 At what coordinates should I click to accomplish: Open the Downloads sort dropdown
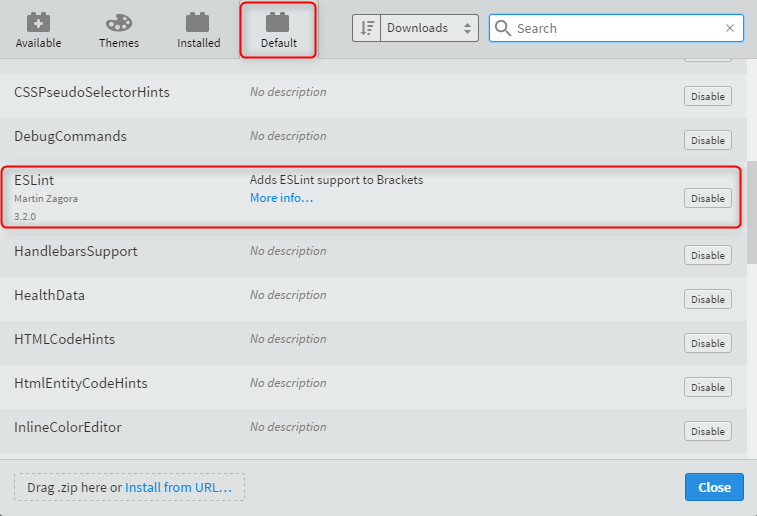pyautogui.click(x=429, y=28)
